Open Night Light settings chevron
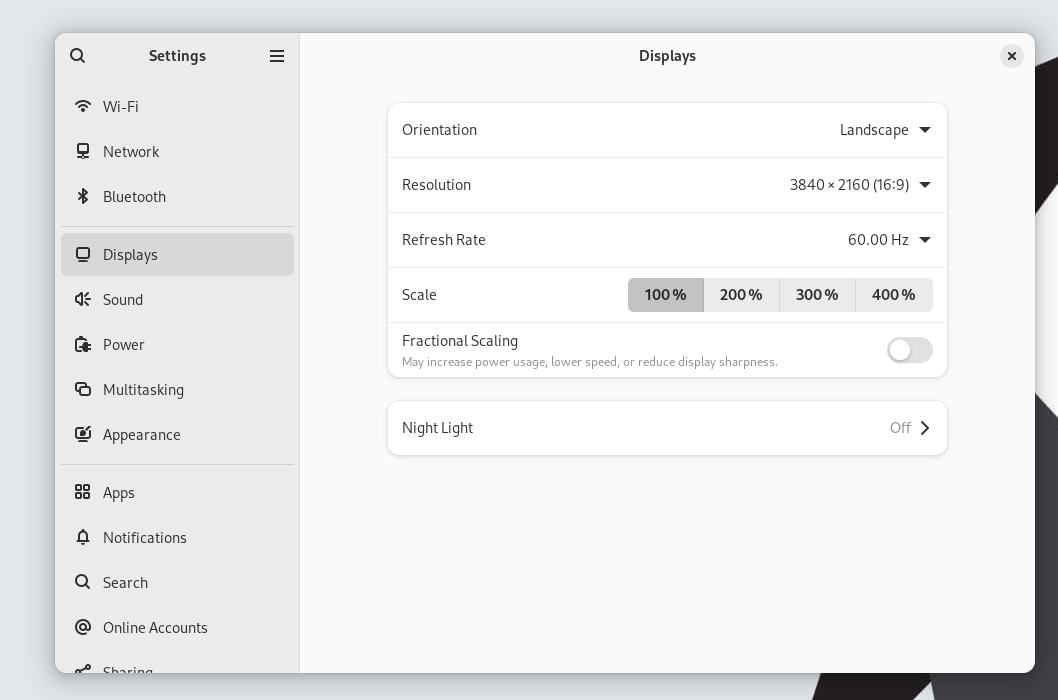The image size is (1058, 700). click(x=924, y=428)
